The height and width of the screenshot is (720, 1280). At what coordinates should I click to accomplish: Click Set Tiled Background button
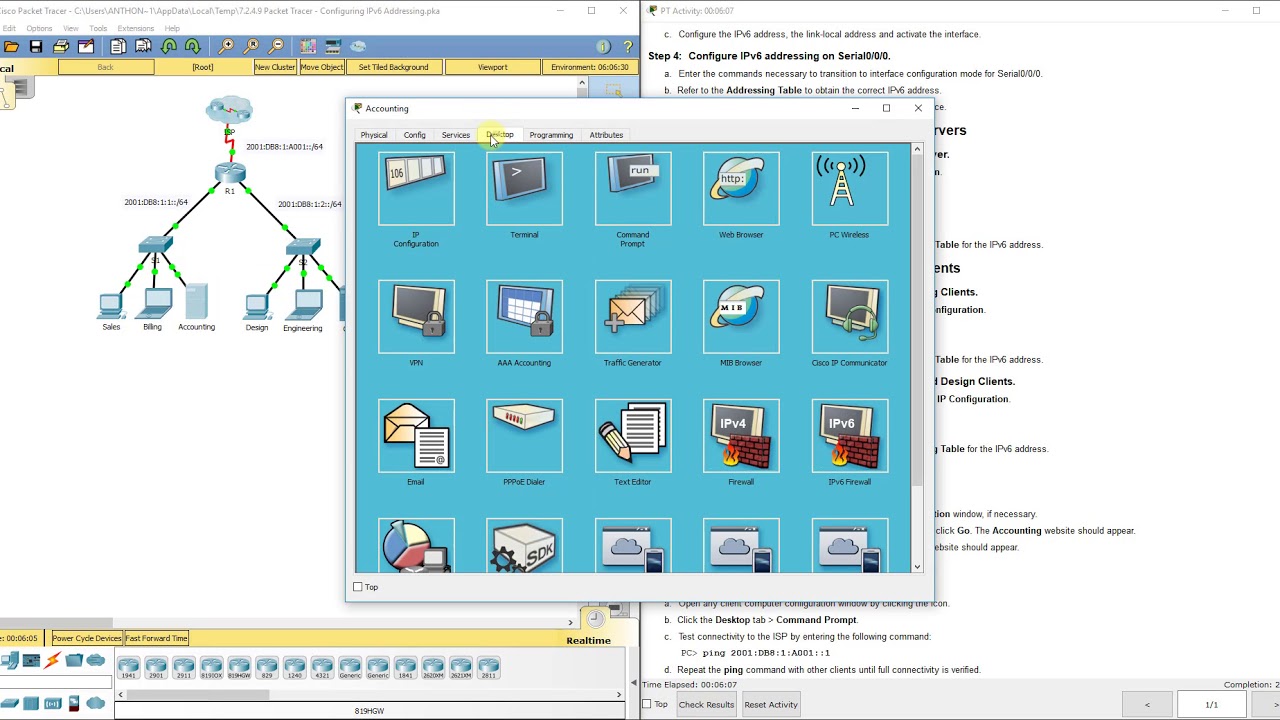(x=393, y=67)
